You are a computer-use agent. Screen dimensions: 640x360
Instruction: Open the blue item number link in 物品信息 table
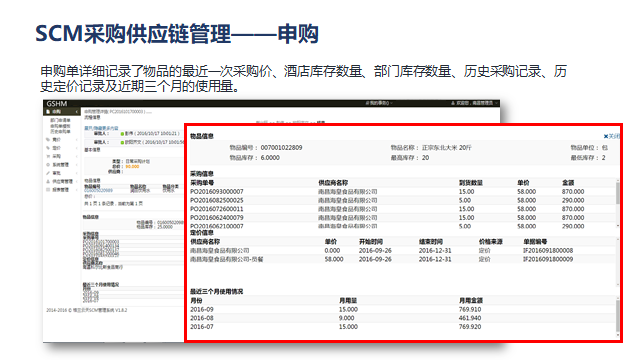point(98,191)
